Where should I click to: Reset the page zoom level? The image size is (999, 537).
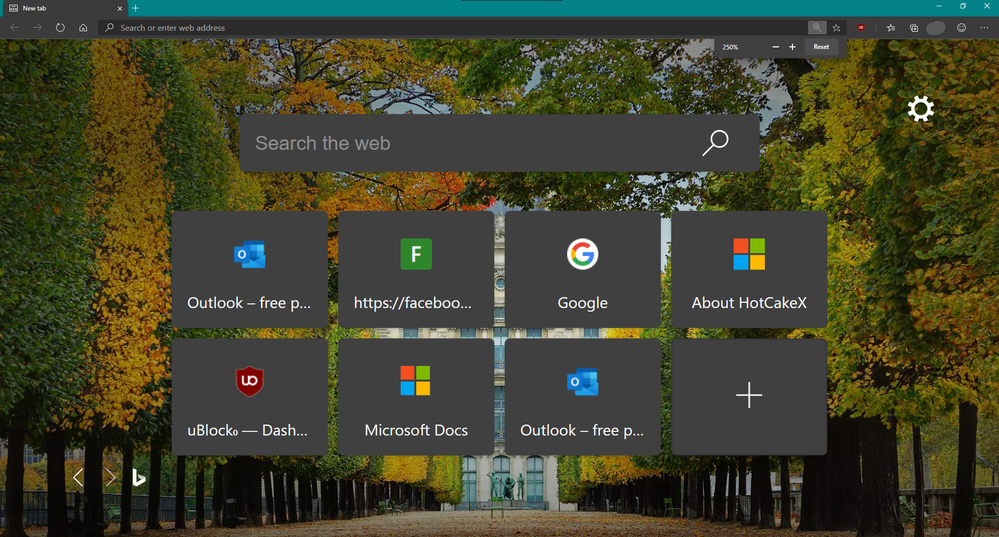coord(821,47)
